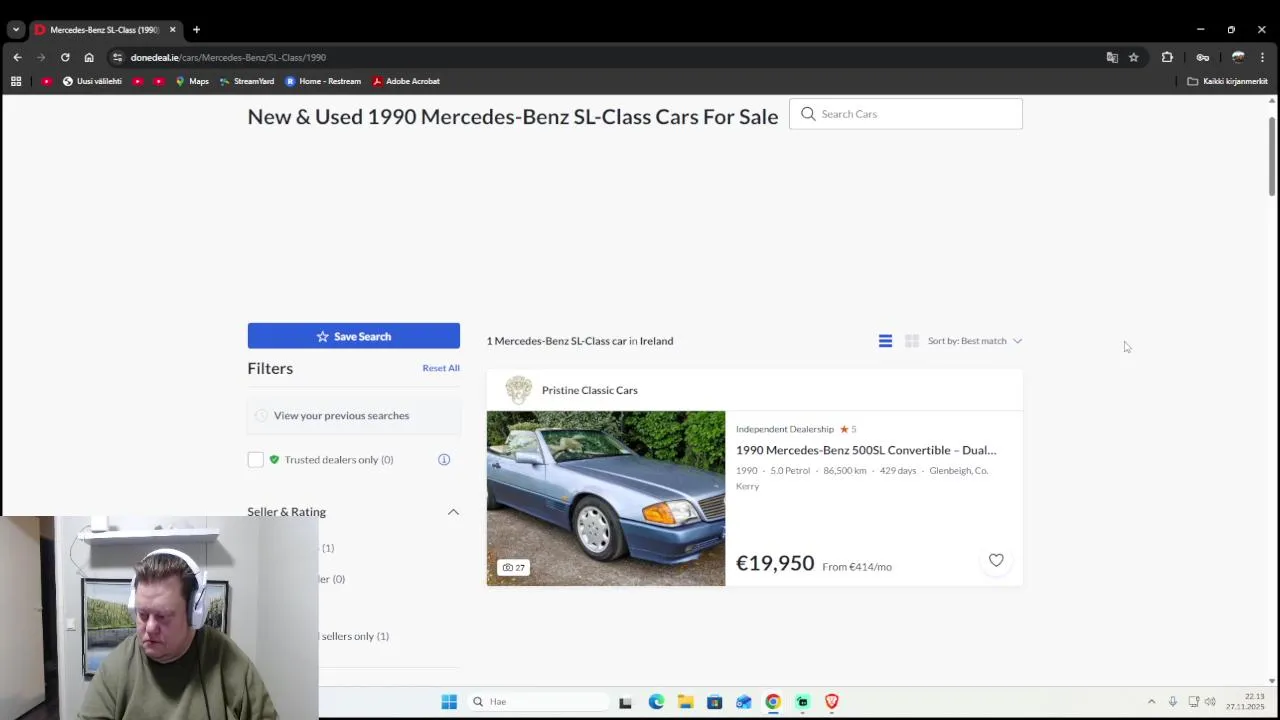The width and height of the screenshot is (1280, 720).
Task: Open the Kaikki kirjanmerkit bookmarks folder
Action: 1227,81
